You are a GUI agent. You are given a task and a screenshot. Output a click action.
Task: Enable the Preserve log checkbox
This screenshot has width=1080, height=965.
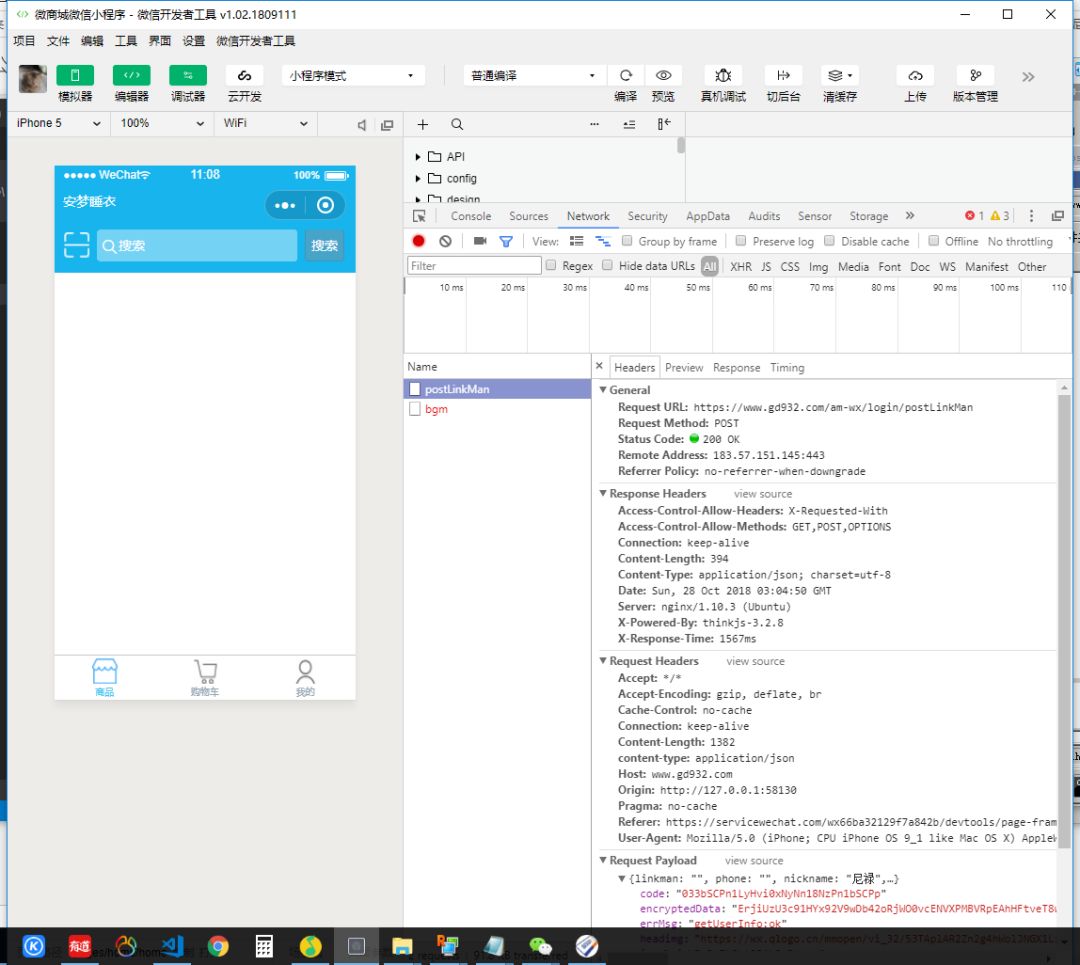pyautogui.click(x=740, y=240)
